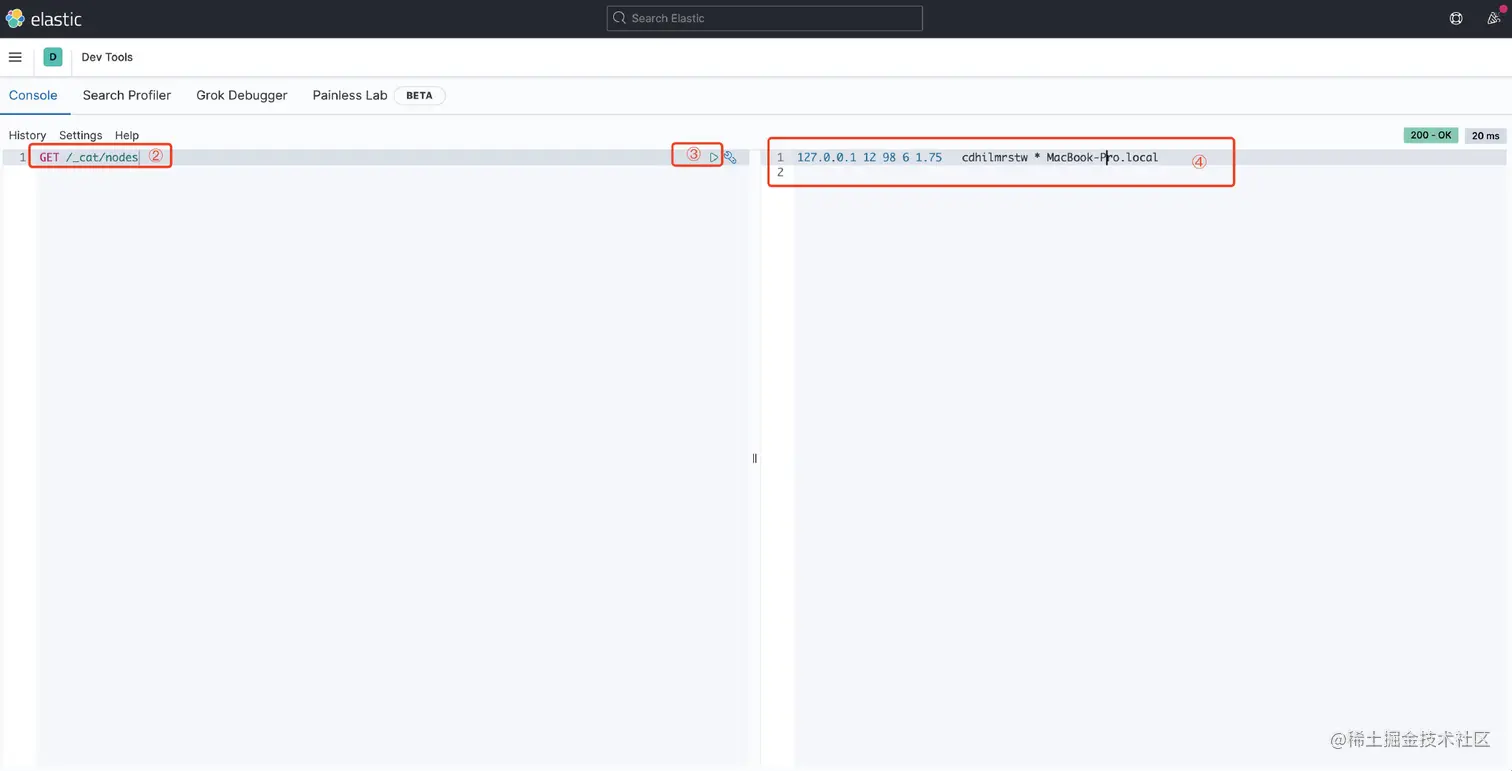The height and width of the screenshot is (771, 1512).
Task: Click the green D space avatar
Action: pyautogui.click(x=53, y=57)
